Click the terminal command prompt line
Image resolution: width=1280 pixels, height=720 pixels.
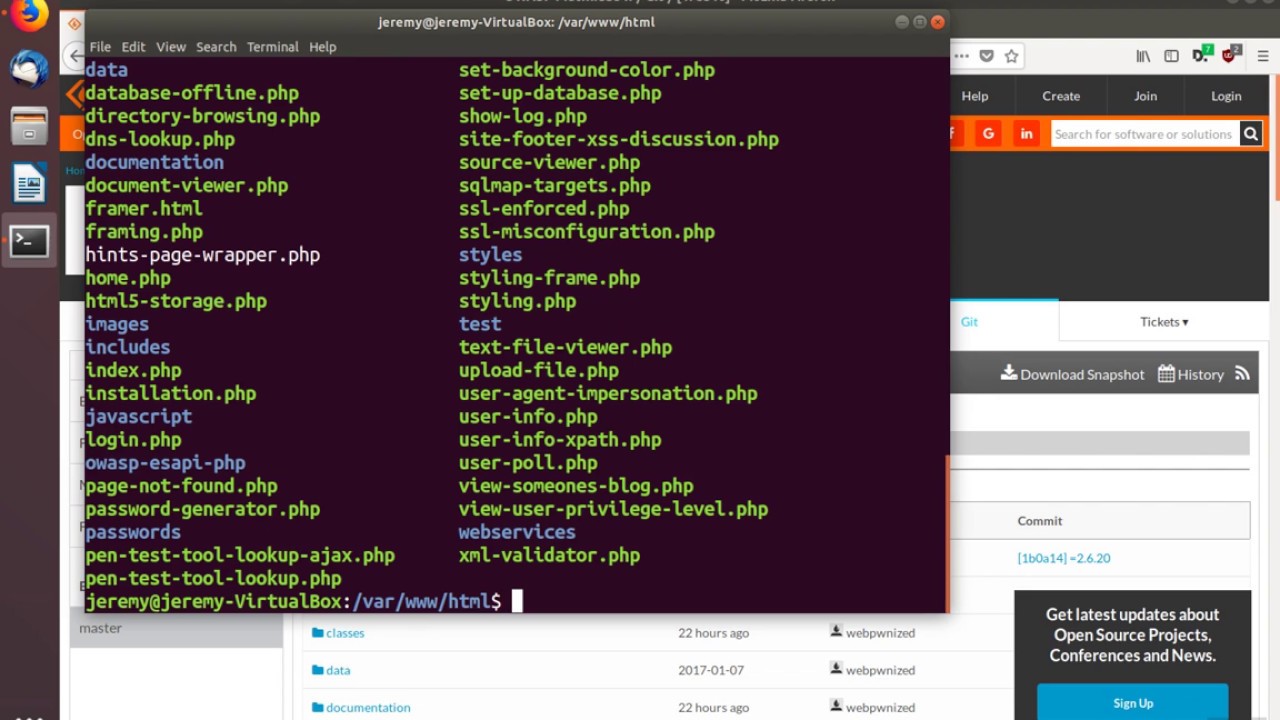point(304,601)
